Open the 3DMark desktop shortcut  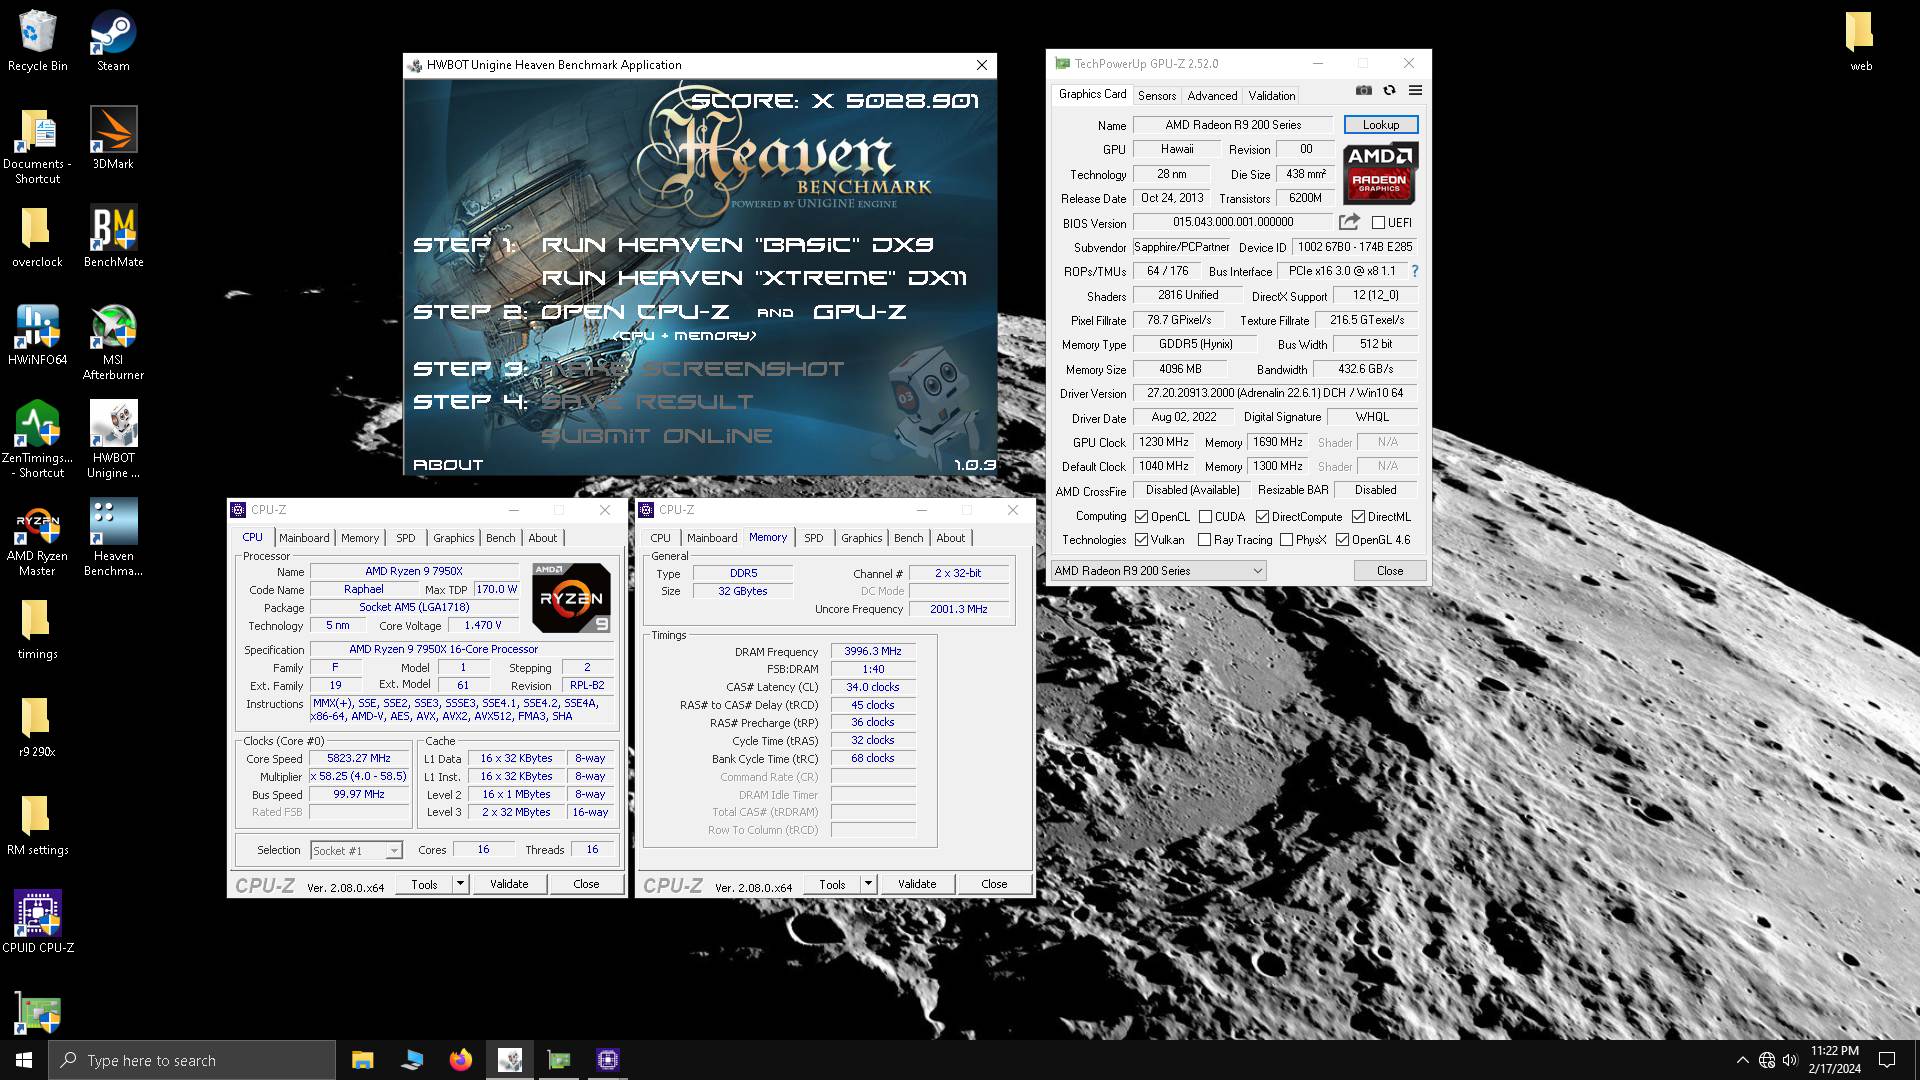click(113, 139)
